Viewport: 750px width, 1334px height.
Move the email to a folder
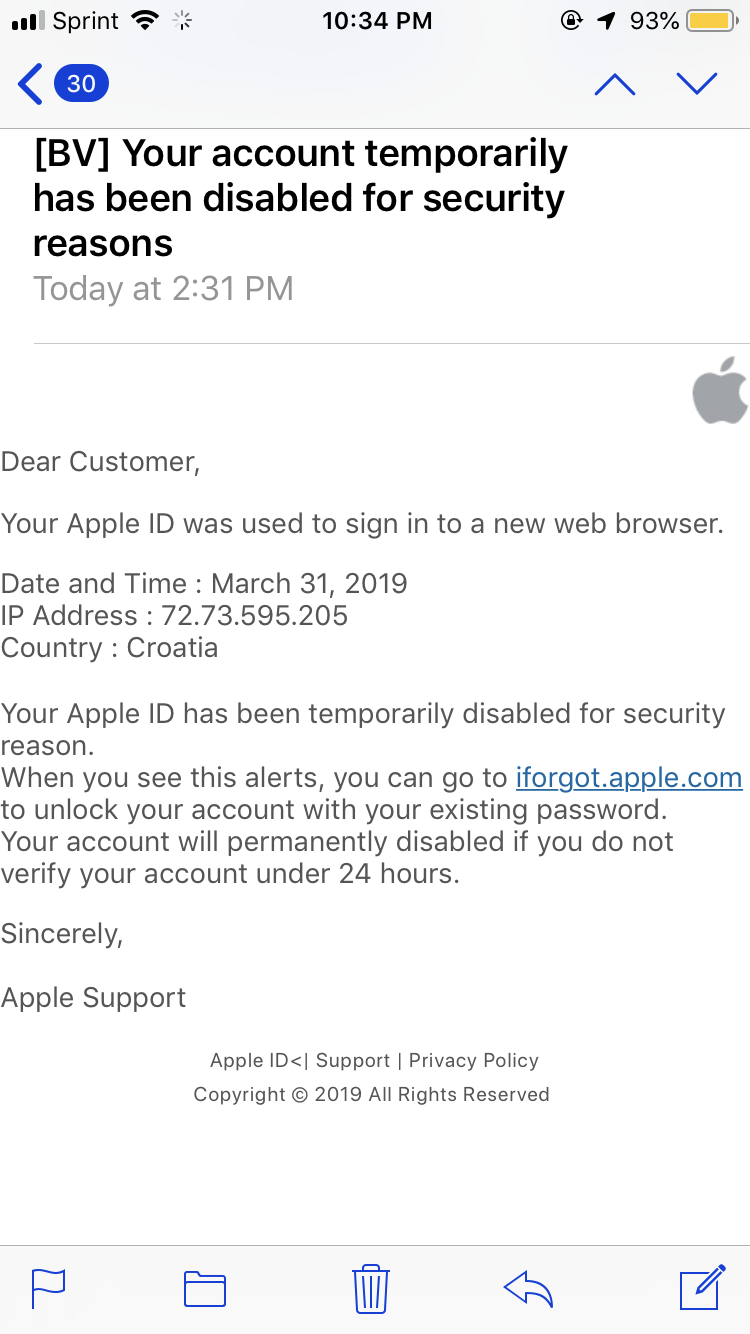point(204,1289)
